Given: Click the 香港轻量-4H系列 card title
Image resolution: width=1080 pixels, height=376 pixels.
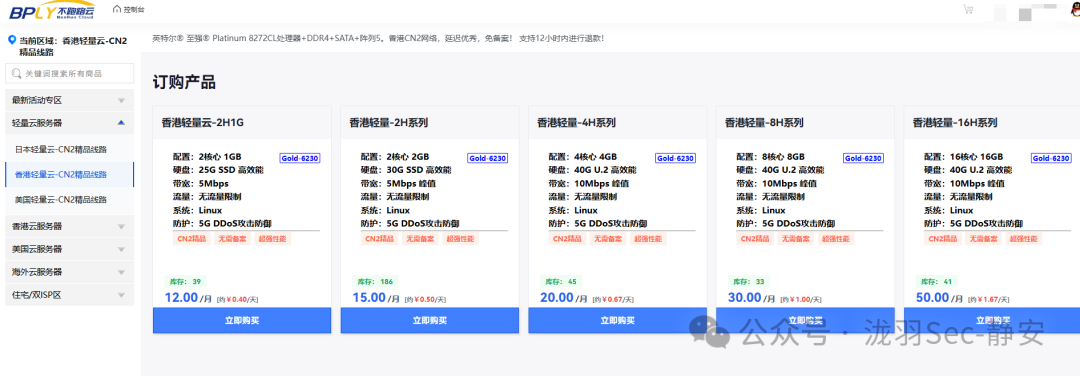Looking at the screenshot, I should click(x=577, y=123).
